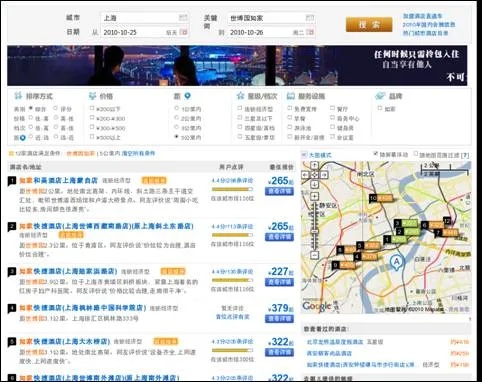Screen dimensions: 482x382
Task: Recenter map using the middle pan control
Action: pos(314,175)
